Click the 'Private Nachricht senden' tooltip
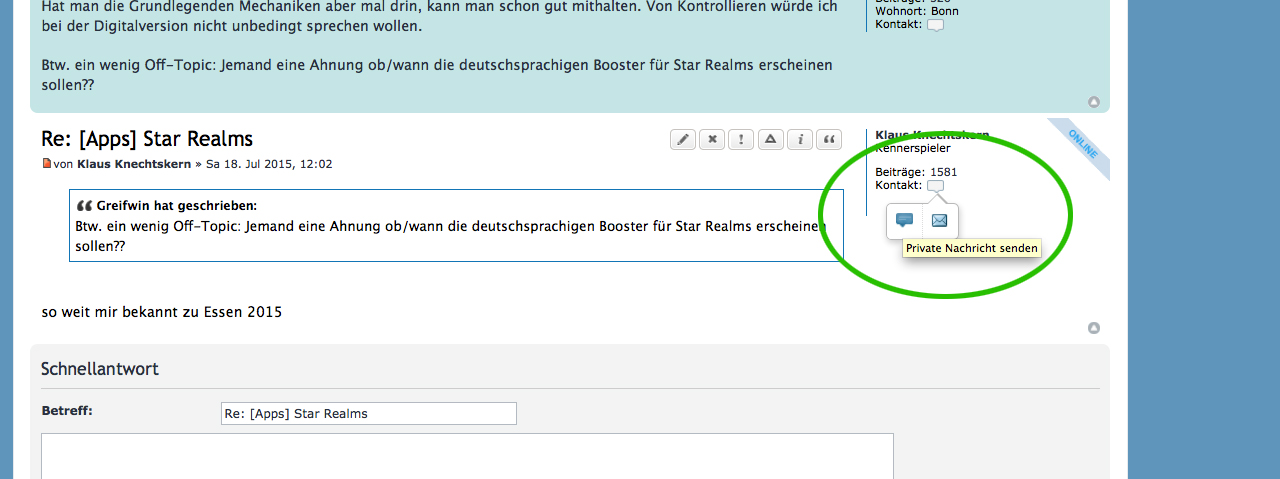This screenshot has height=479, width=1280. tap(972, 248)
